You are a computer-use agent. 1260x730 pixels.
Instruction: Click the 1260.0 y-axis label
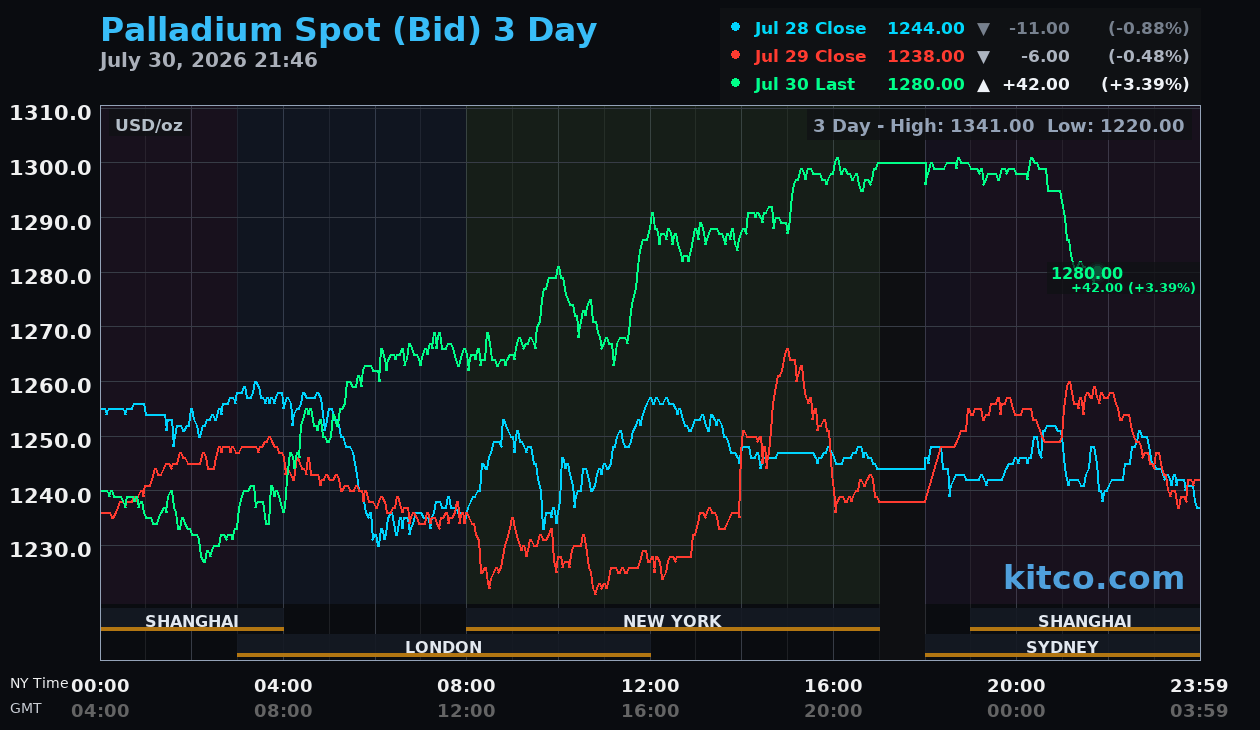click(x=51, y=385)
